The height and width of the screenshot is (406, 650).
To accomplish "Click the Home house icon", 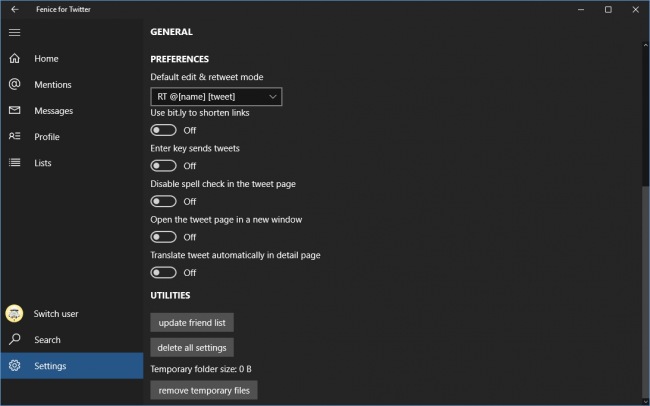I will [x=15, y=58].
